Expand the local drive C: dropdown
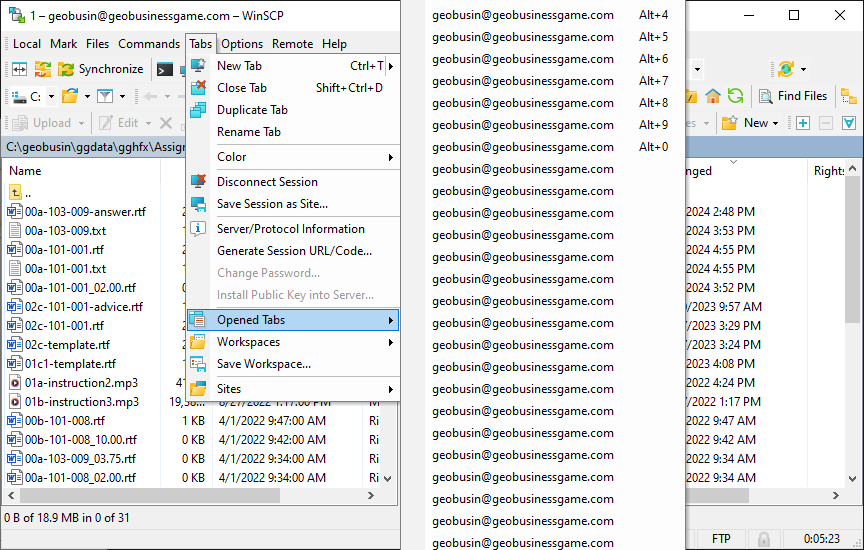This screenshot has width=864, height=550. (x=49, y=97)
